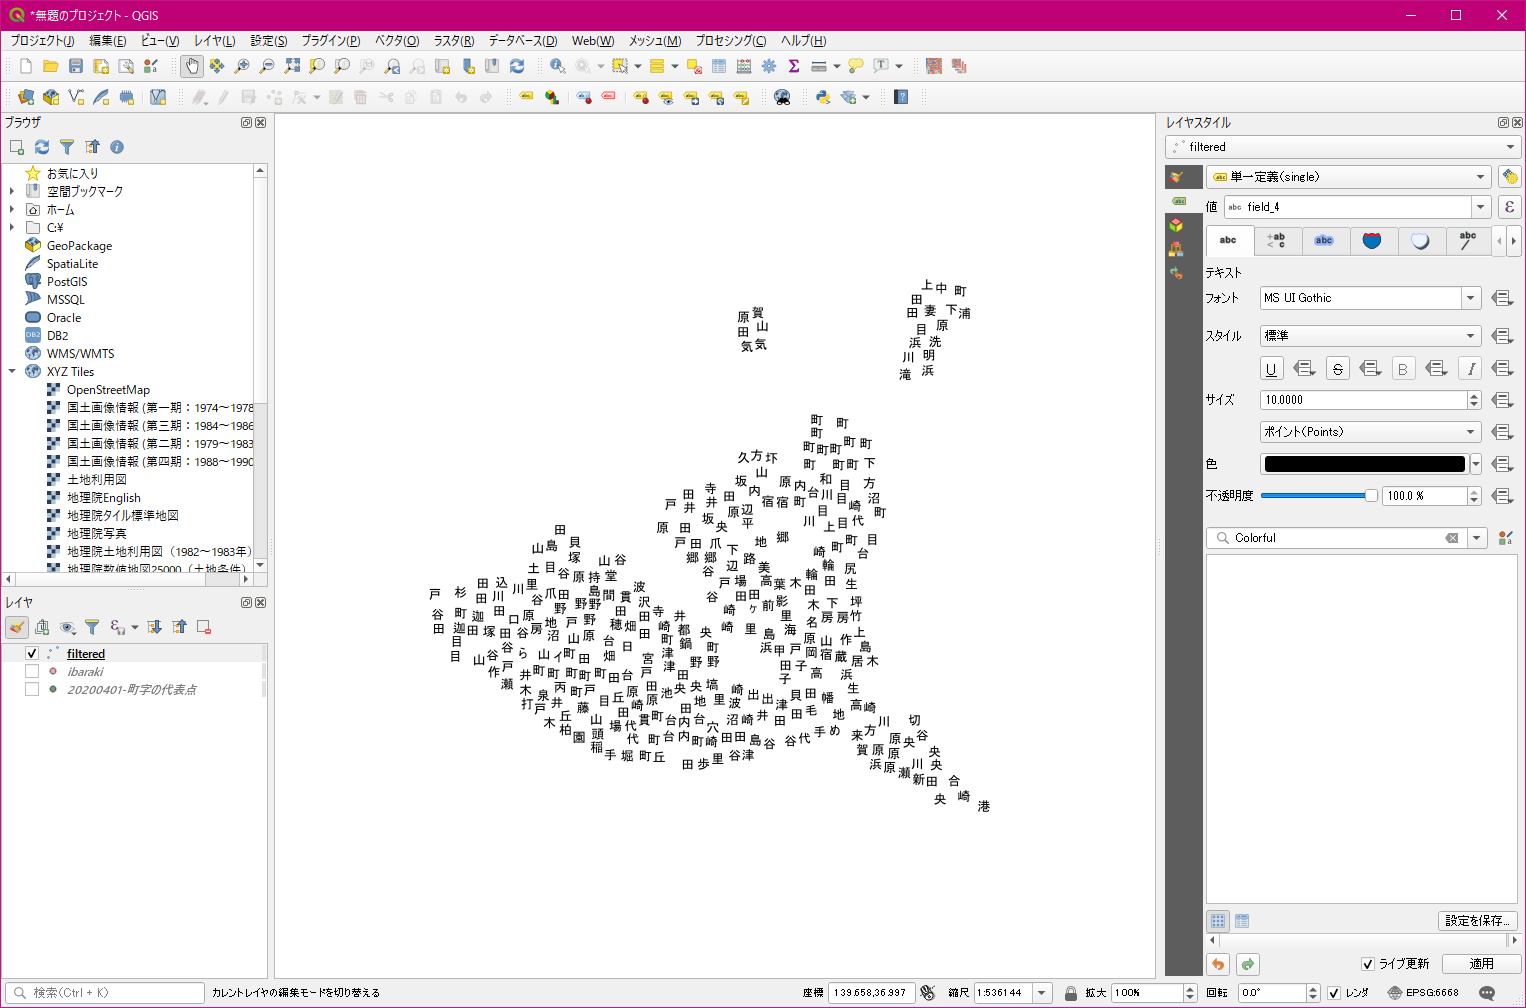Open the Python console icon
Viewport: 1526px width, 1008px height.
point(823,97)
